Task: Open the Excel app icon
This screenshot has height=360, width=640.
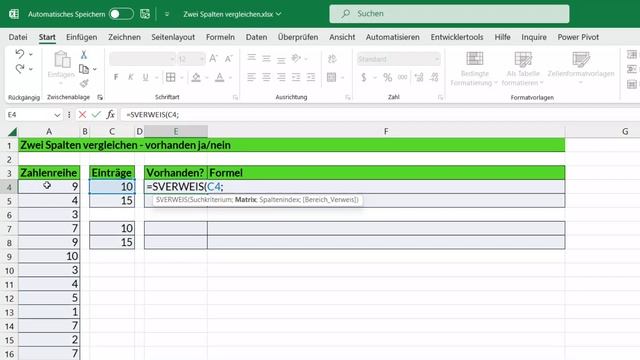Action: click(x=14, y=14)
